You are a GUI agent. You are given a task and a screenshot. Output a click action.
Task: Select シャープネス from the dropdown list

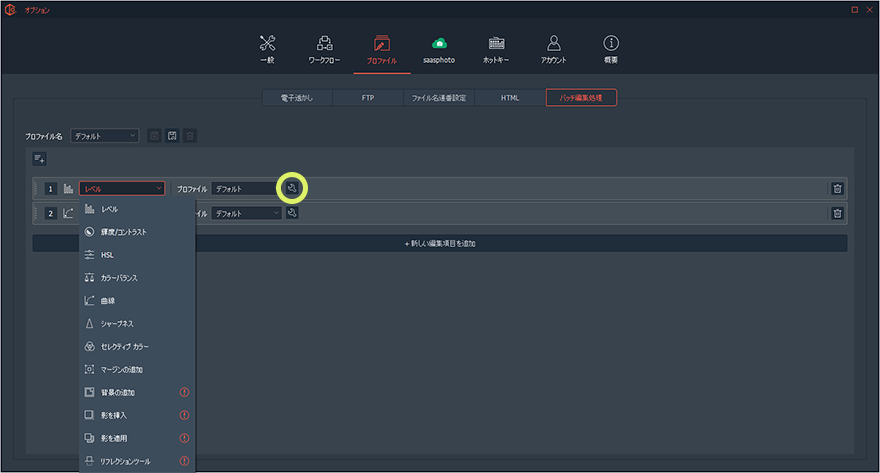coord(117,324)
